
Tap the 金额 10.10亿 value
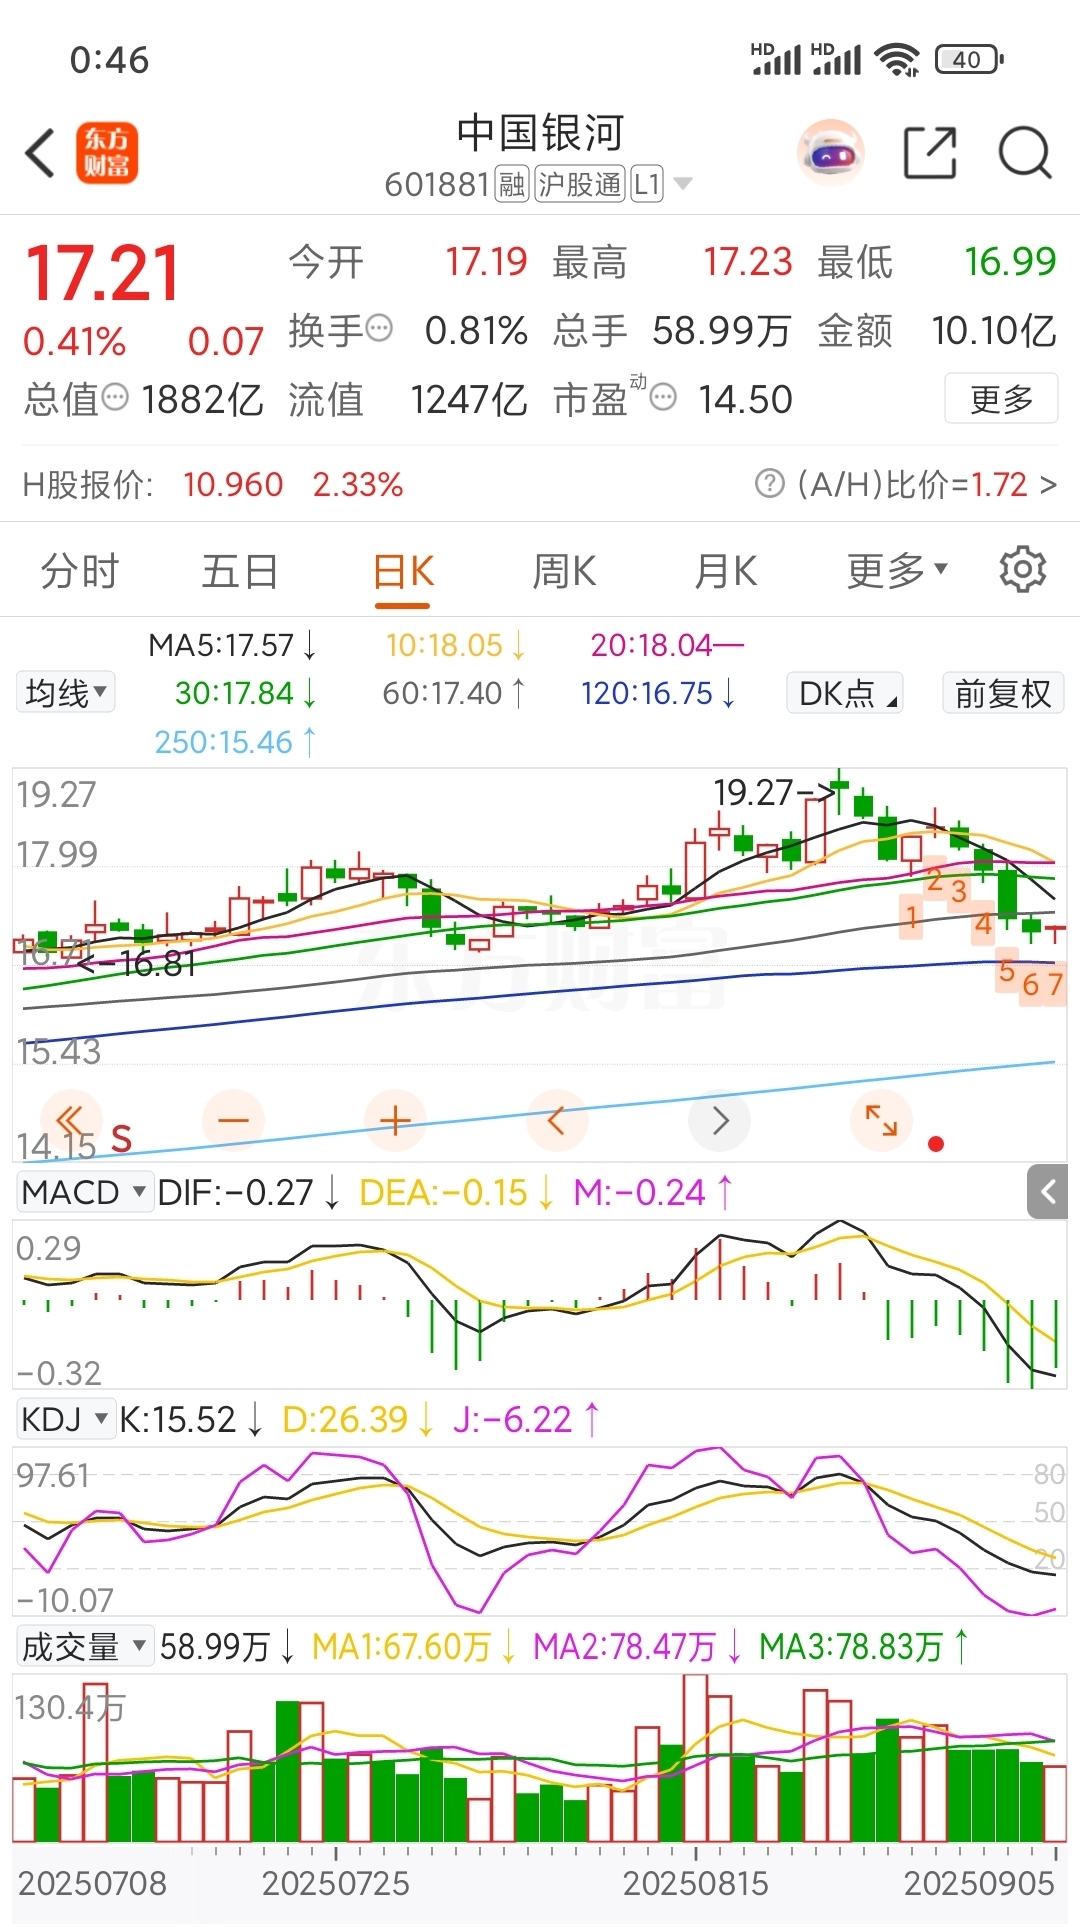(x=994, y=330)
